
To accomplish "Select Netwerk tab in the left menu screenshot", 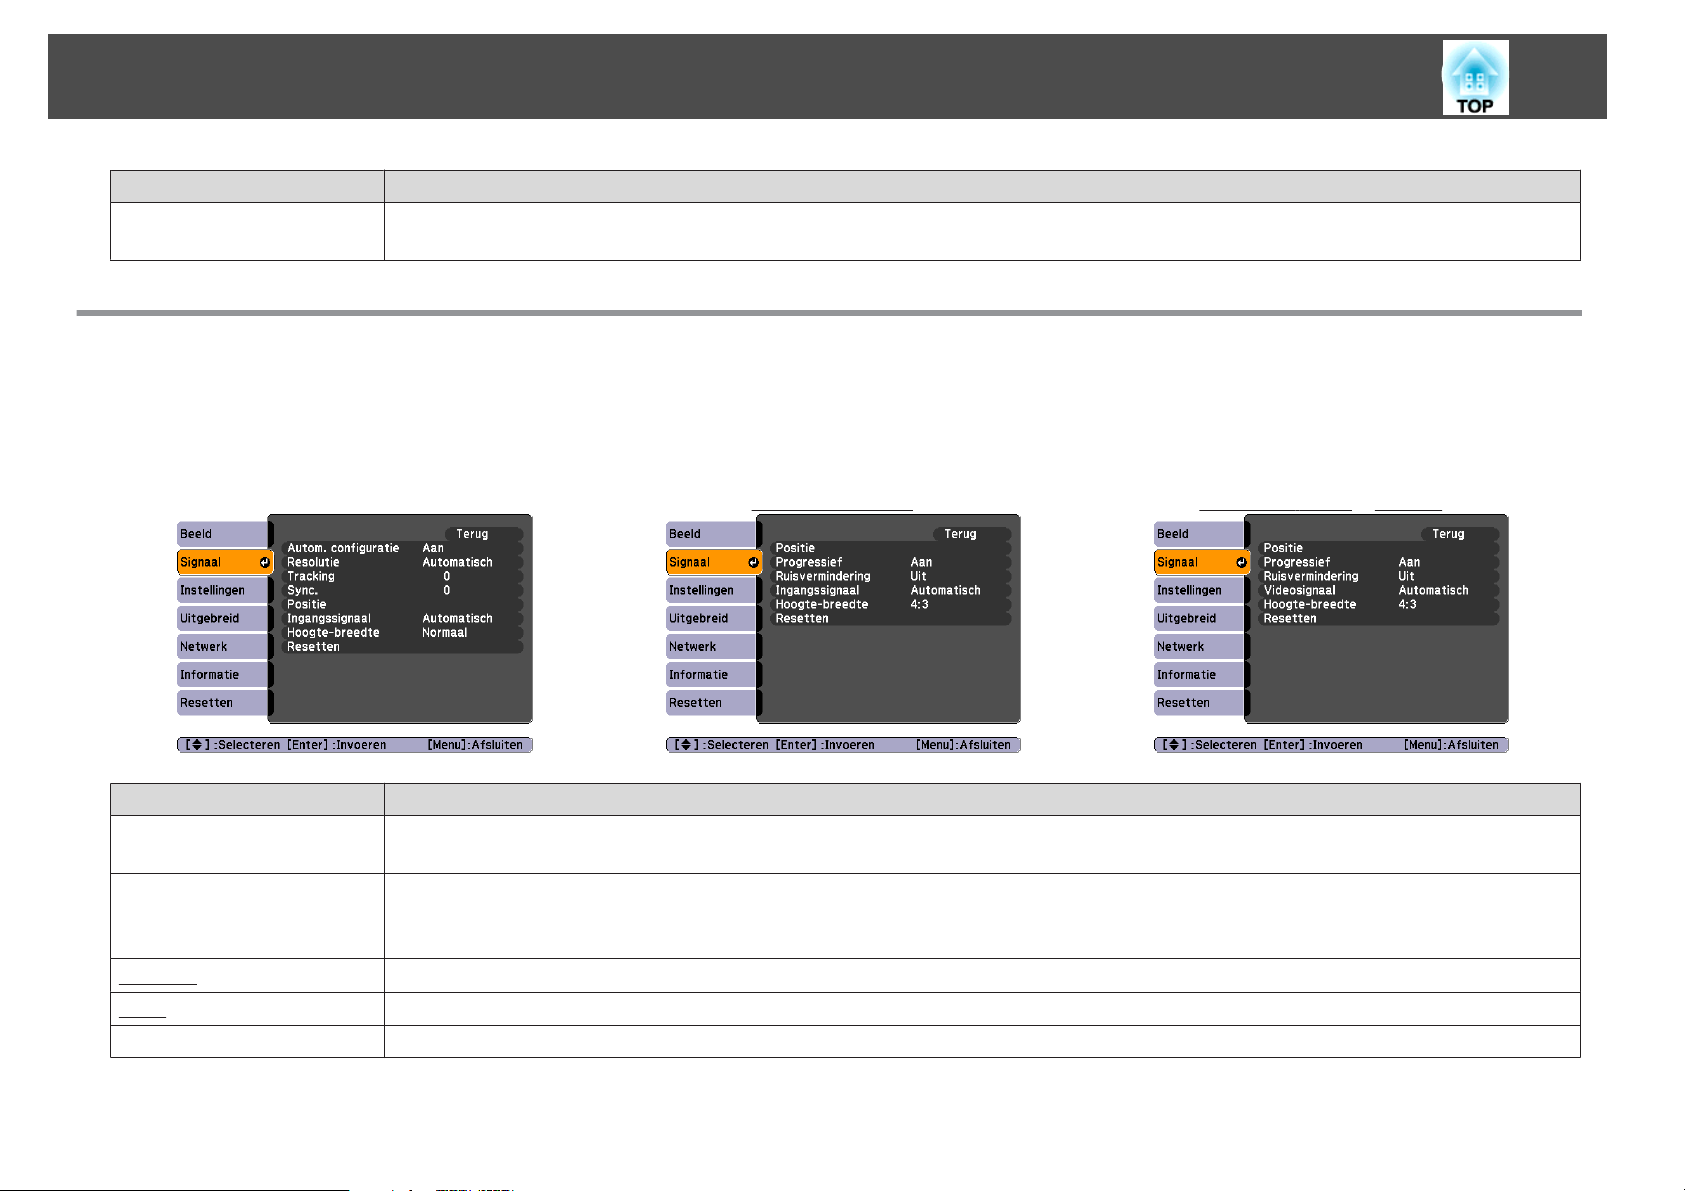I will point(223,646).
